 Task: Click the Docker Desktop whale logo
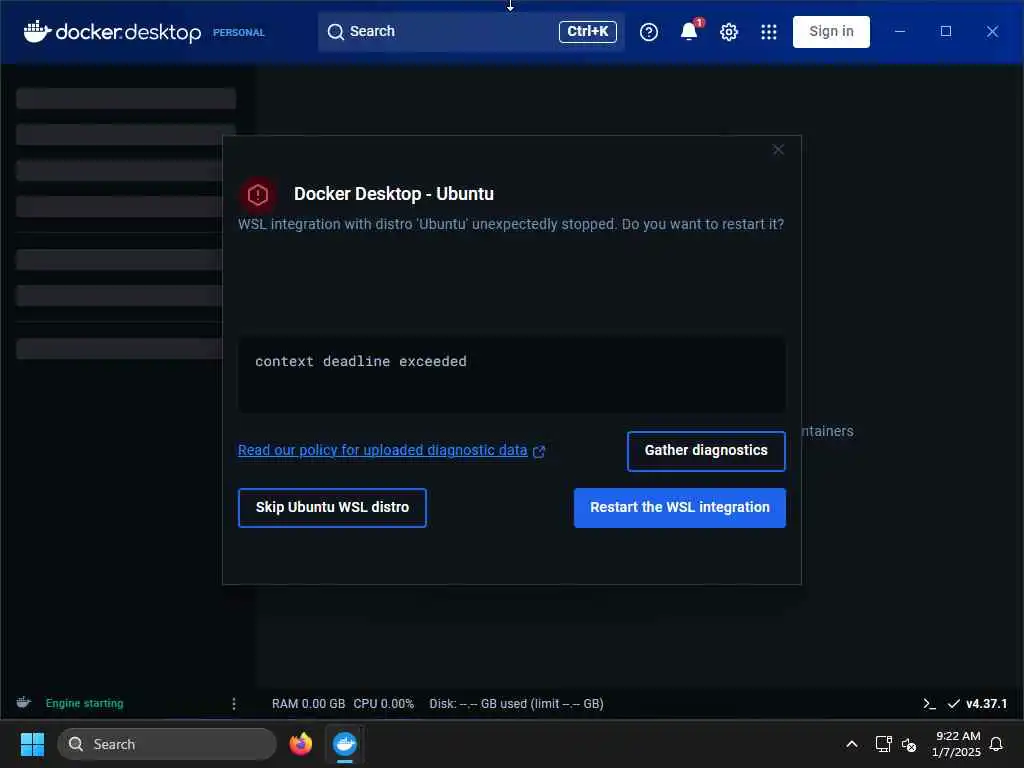coord(37,31)
